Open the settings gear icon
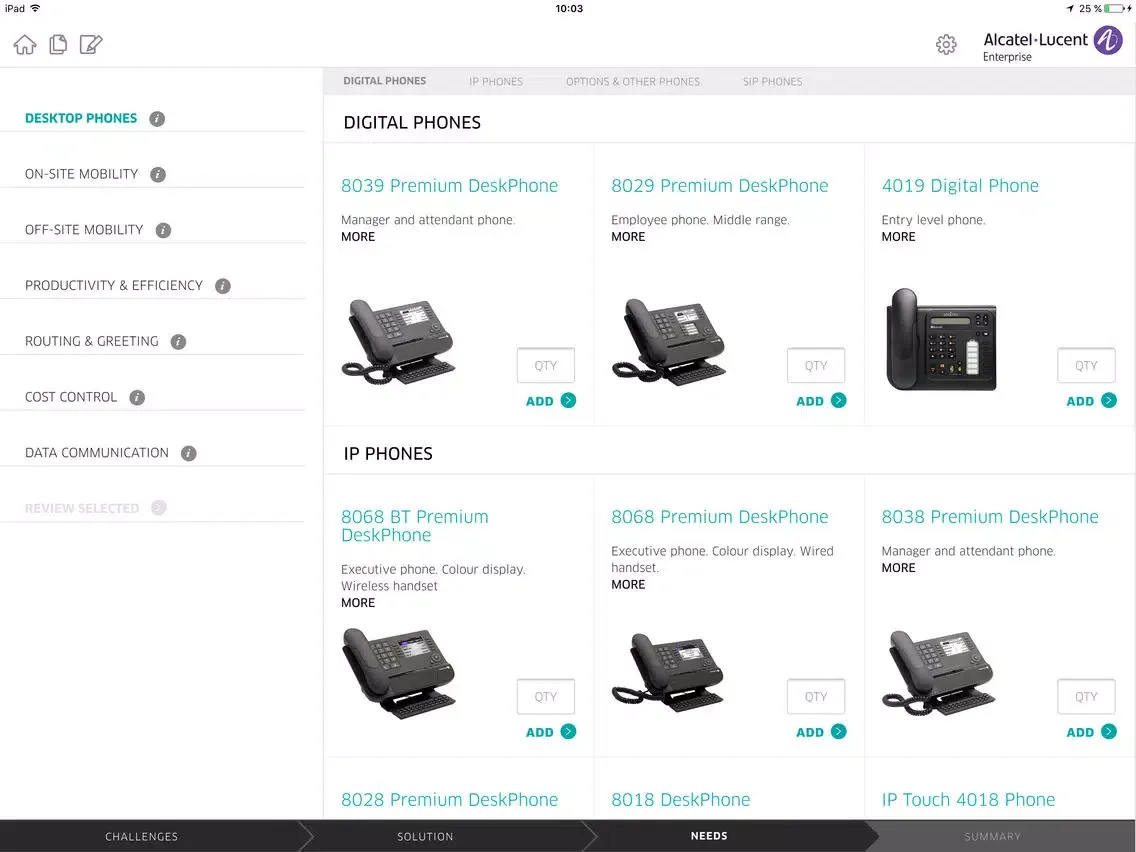 tap(945, 45)
